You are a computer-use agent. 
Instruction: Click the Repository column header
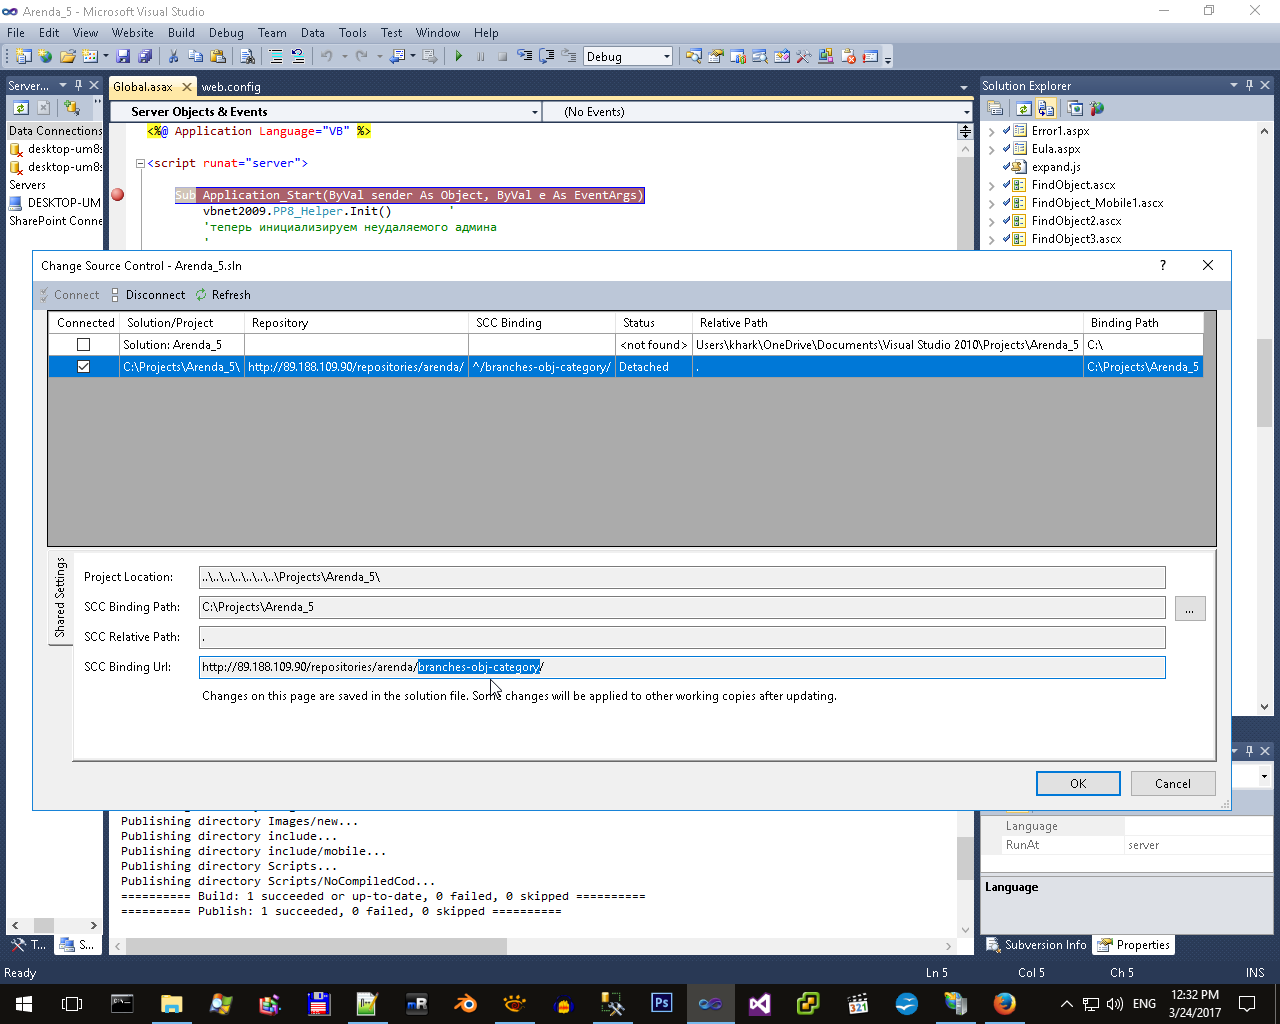pyautogui.click(x=356, y=323)
